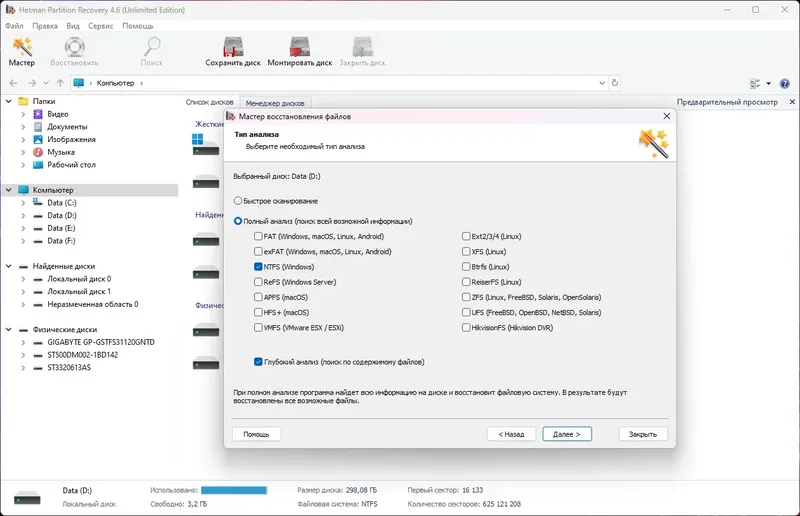
Task: Click the Data (D:) drive icon in status bar
Action: (x=27, y=498)
